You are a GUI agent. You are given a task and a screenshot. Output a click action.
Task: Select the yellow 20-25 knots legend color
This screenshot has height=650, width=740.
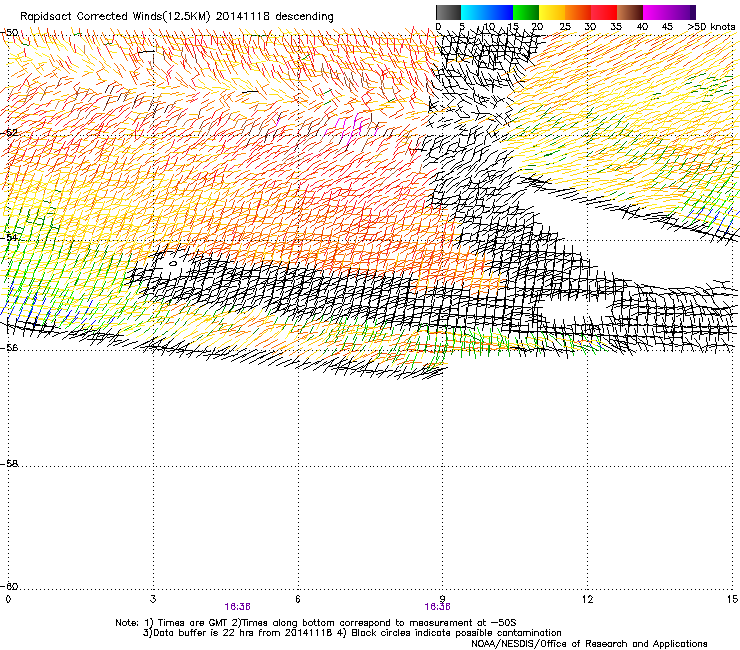tap(552, 12)
